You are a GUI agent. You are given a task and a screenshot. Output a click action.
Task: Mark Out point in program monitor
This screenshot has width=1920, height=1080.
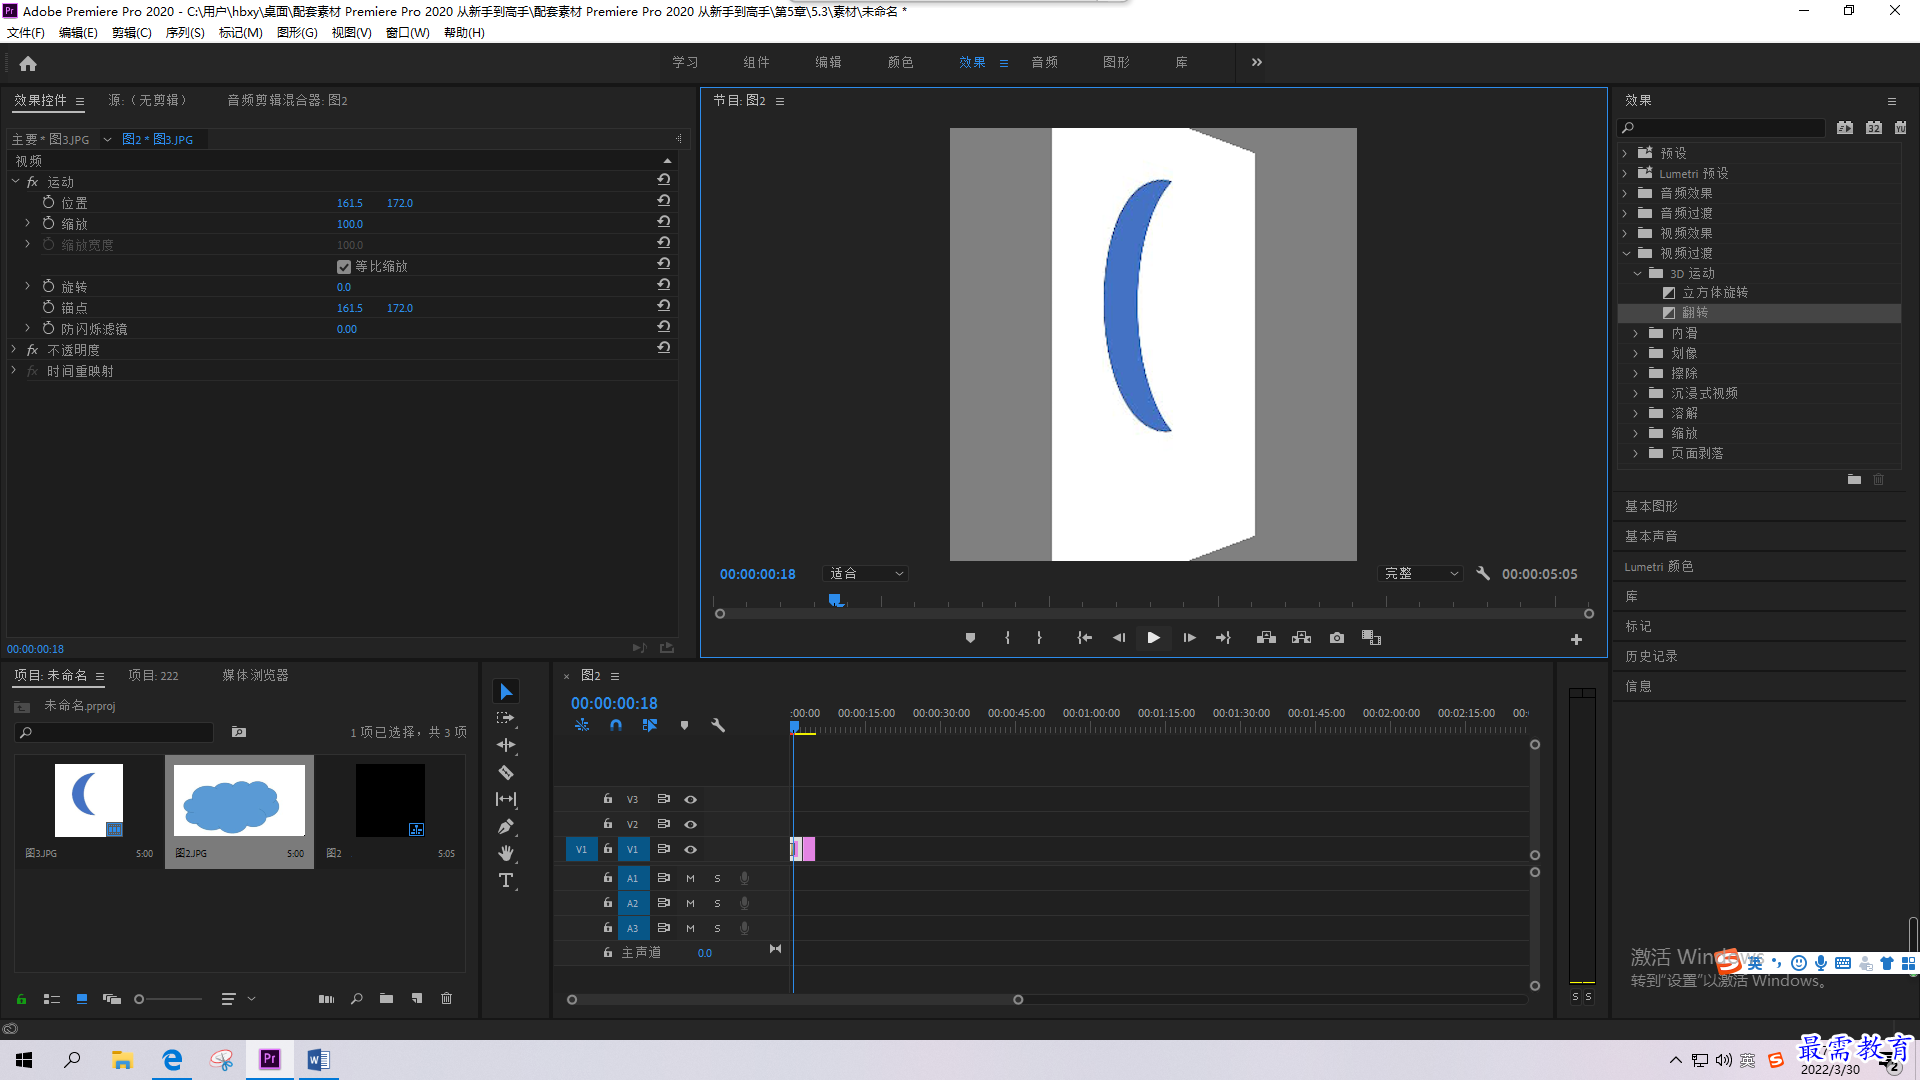pos(1040,638)
